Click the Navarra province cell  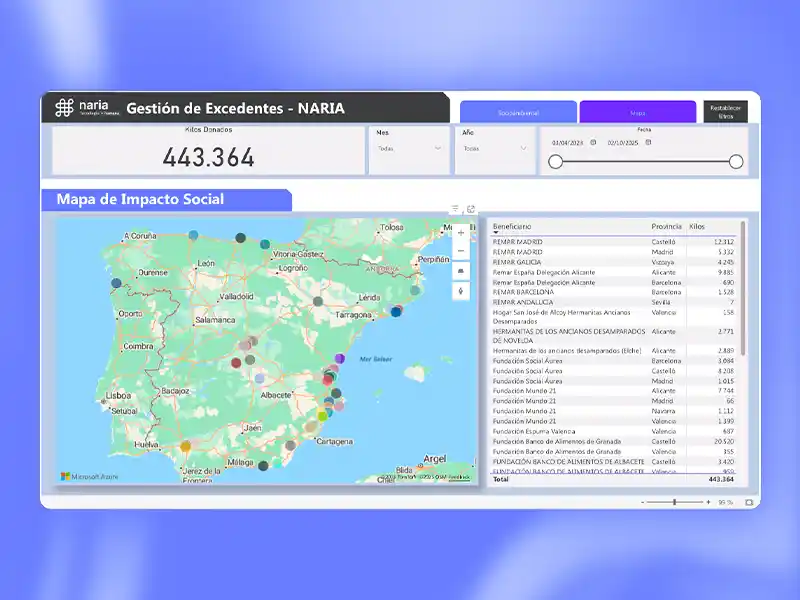(663, 411)
